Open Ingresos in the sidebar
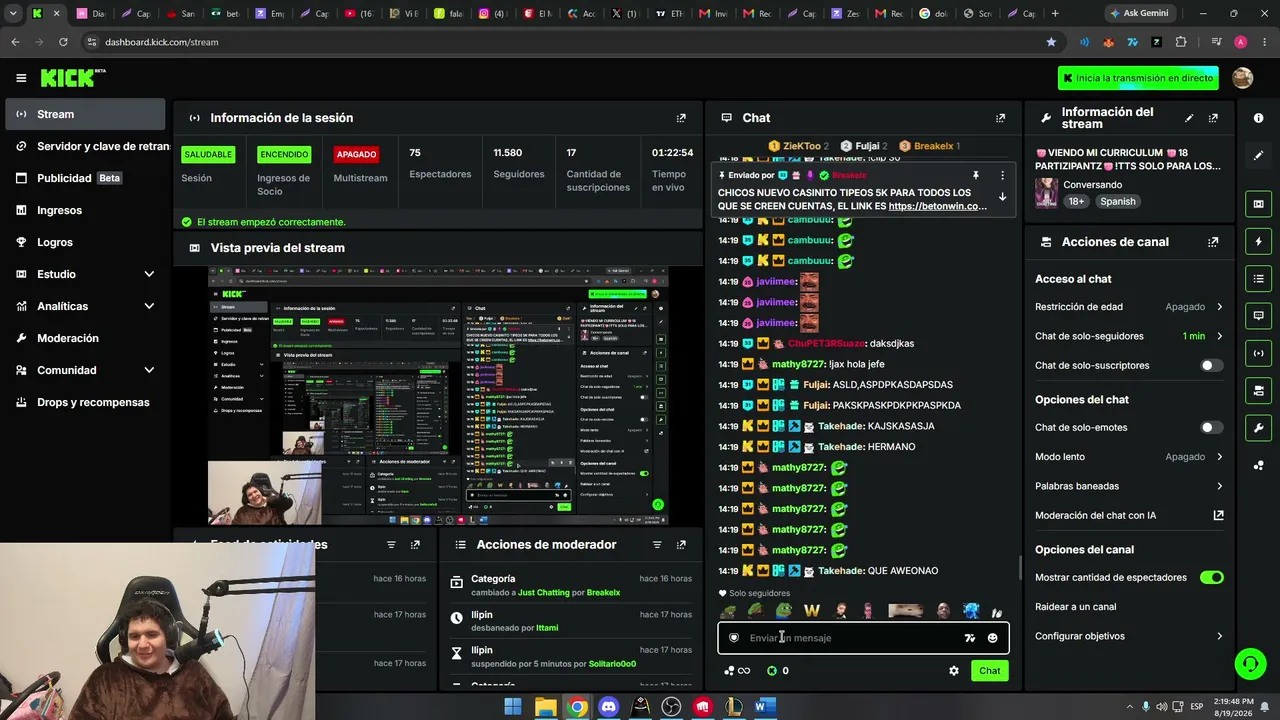This screenshot has height=720, width=1280. point(85,210)
